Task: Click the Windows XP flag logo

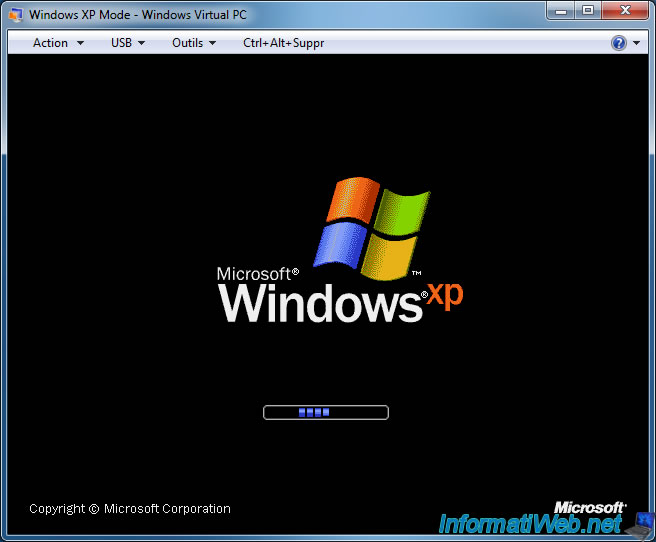Action: 372,228
